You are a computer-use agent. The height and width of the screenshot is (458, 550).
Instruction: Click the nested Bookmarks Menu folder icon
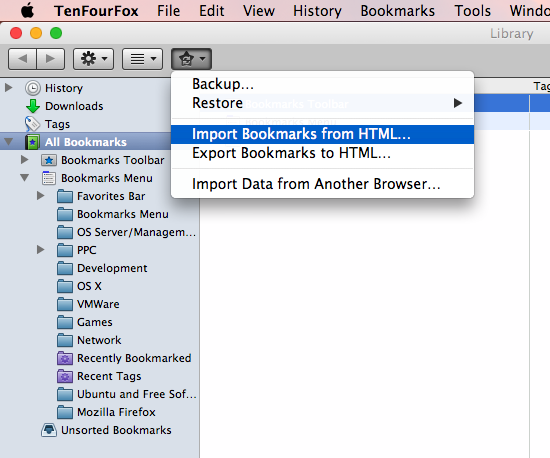click(65, 214)
